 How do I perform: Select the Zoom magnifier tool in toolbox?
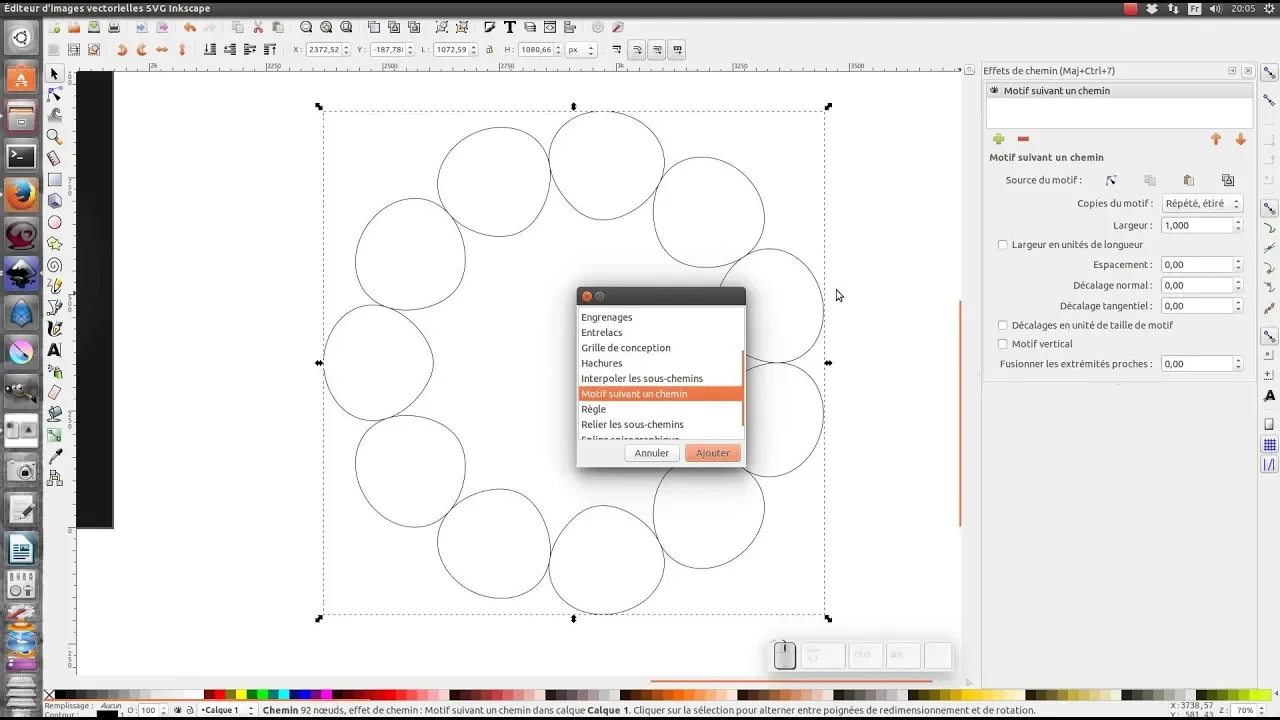(x=55, y=137)
